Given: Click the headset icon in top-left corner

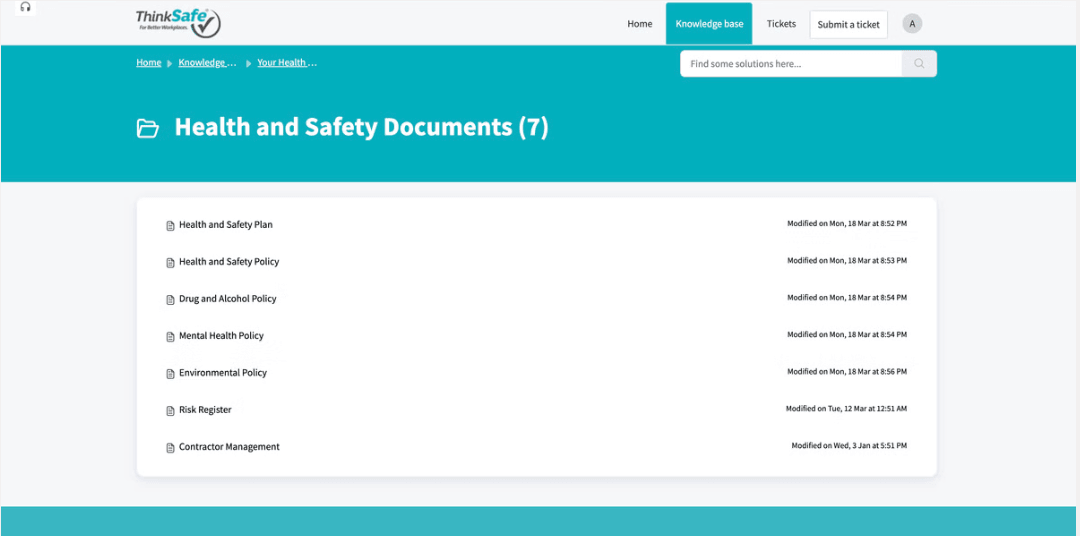Looking at the screenshot, I should pos(26,7).
